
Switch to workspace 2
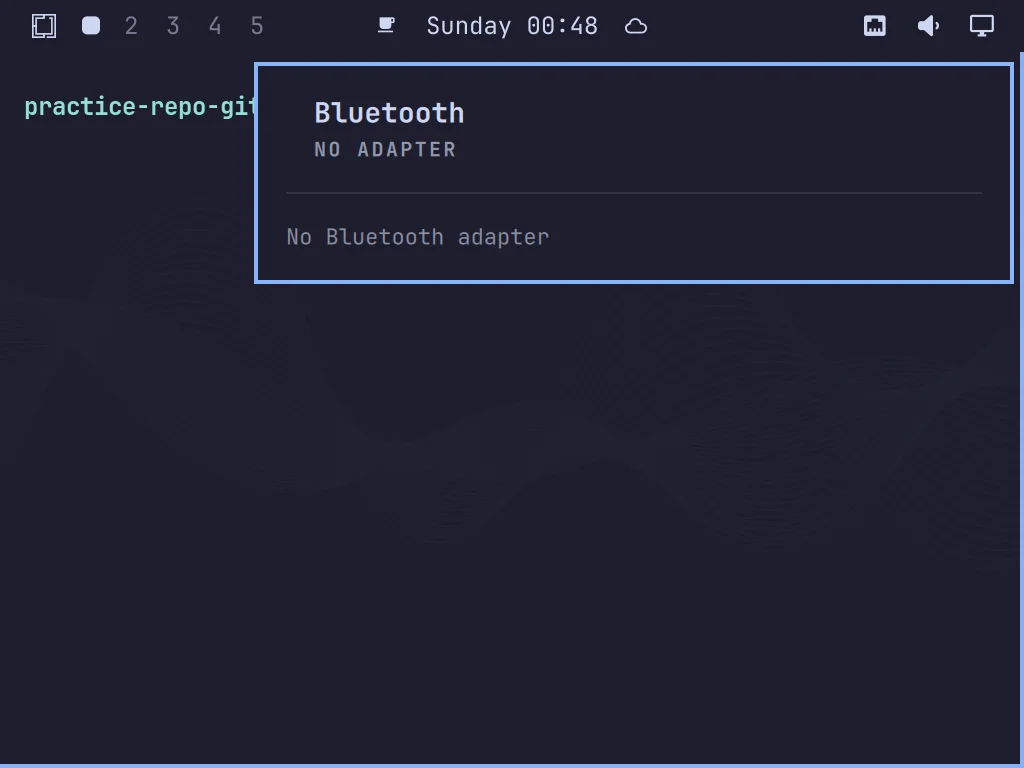[x=131, y=26]
